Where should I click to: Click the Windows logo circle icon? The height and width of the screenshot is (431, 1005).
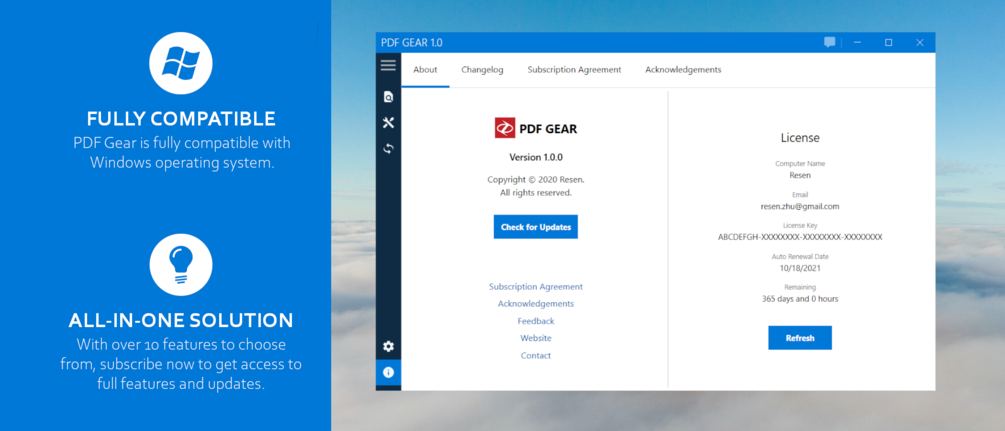(181, 63)
